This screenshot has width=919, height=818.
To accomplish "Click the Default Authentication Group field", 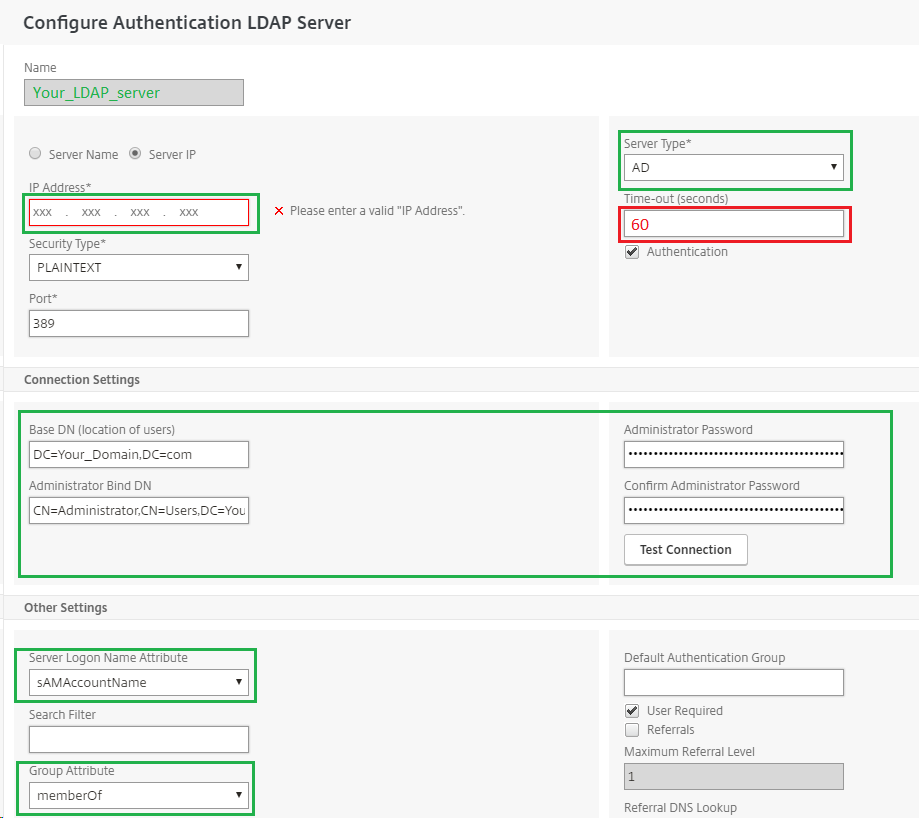I will pyautogui.click(x=733, y=682).
